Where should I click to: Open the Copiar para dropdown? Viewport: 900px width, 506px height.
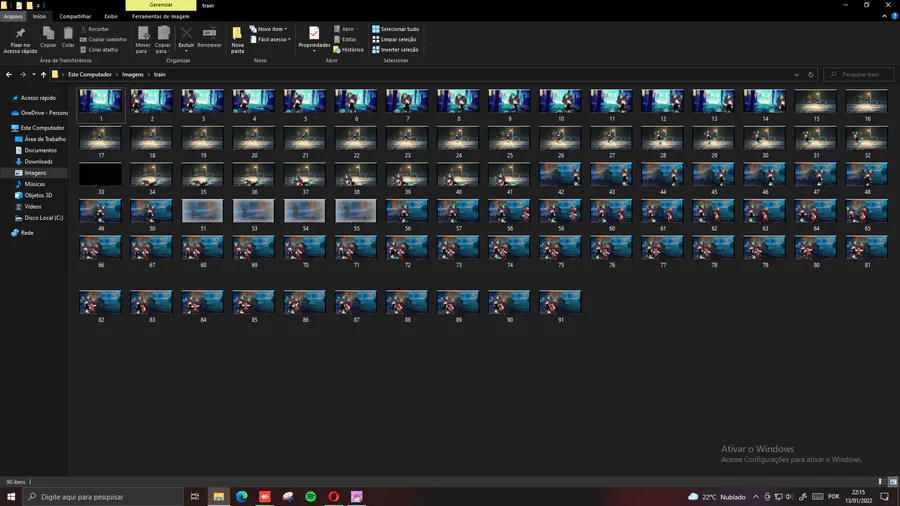163,40
